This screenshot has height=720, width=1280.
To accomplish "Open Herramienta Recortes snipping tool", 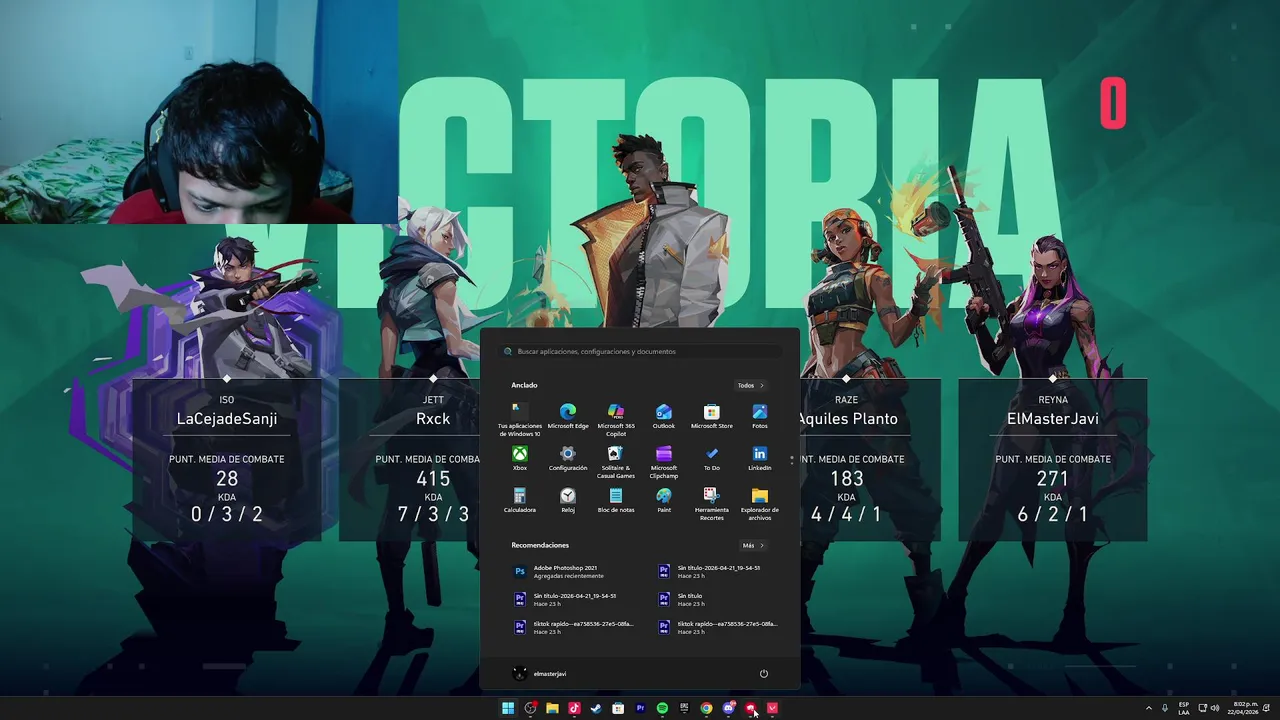I will [x=712, y=503].
